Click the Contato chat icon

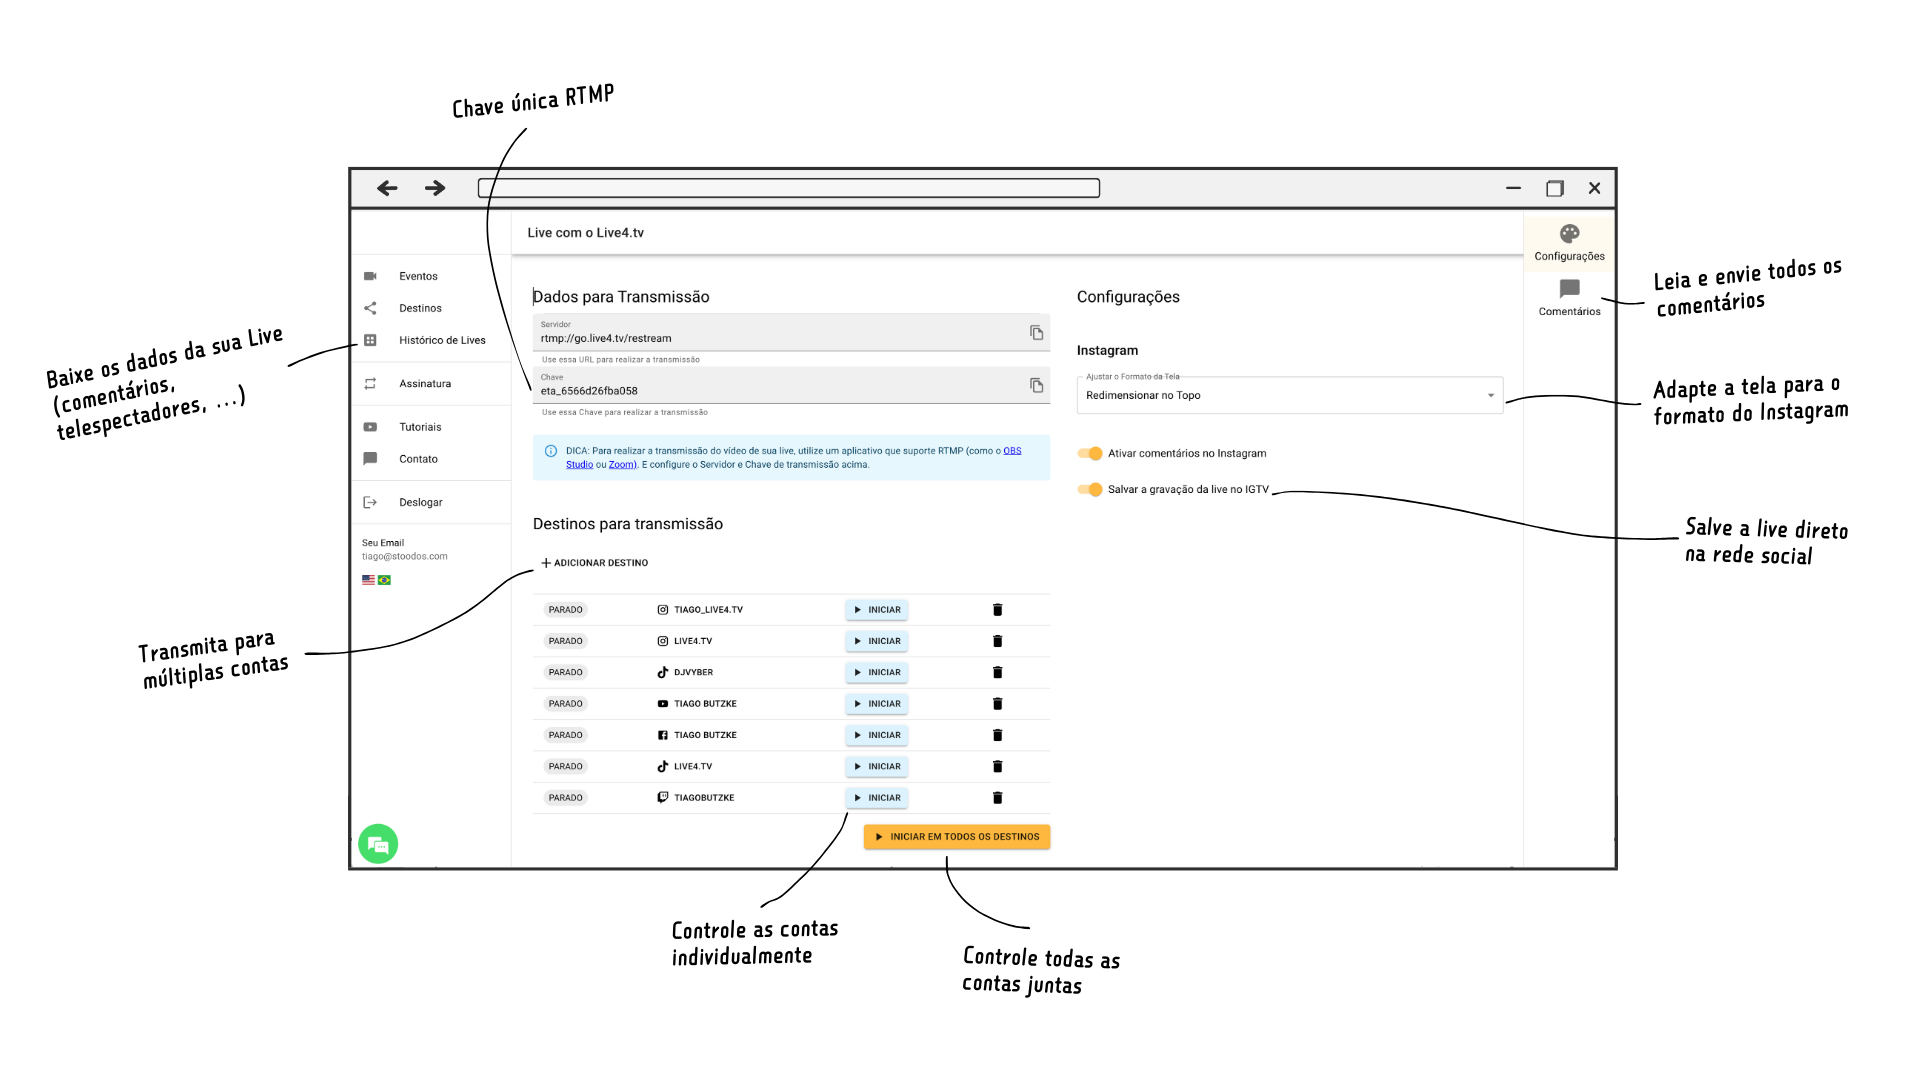point(370,459)
